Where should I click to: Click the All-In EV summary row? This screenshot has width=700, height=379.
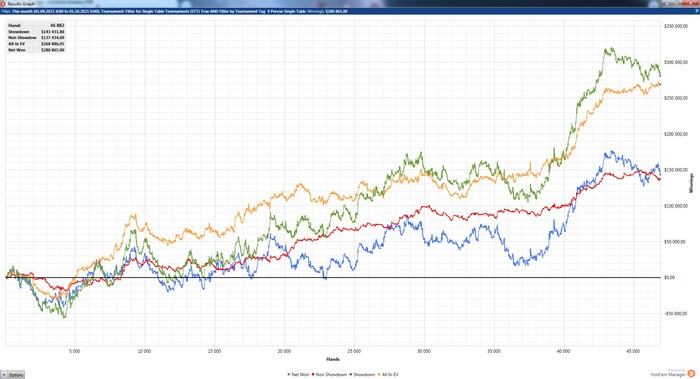click(x=36, y=44)
